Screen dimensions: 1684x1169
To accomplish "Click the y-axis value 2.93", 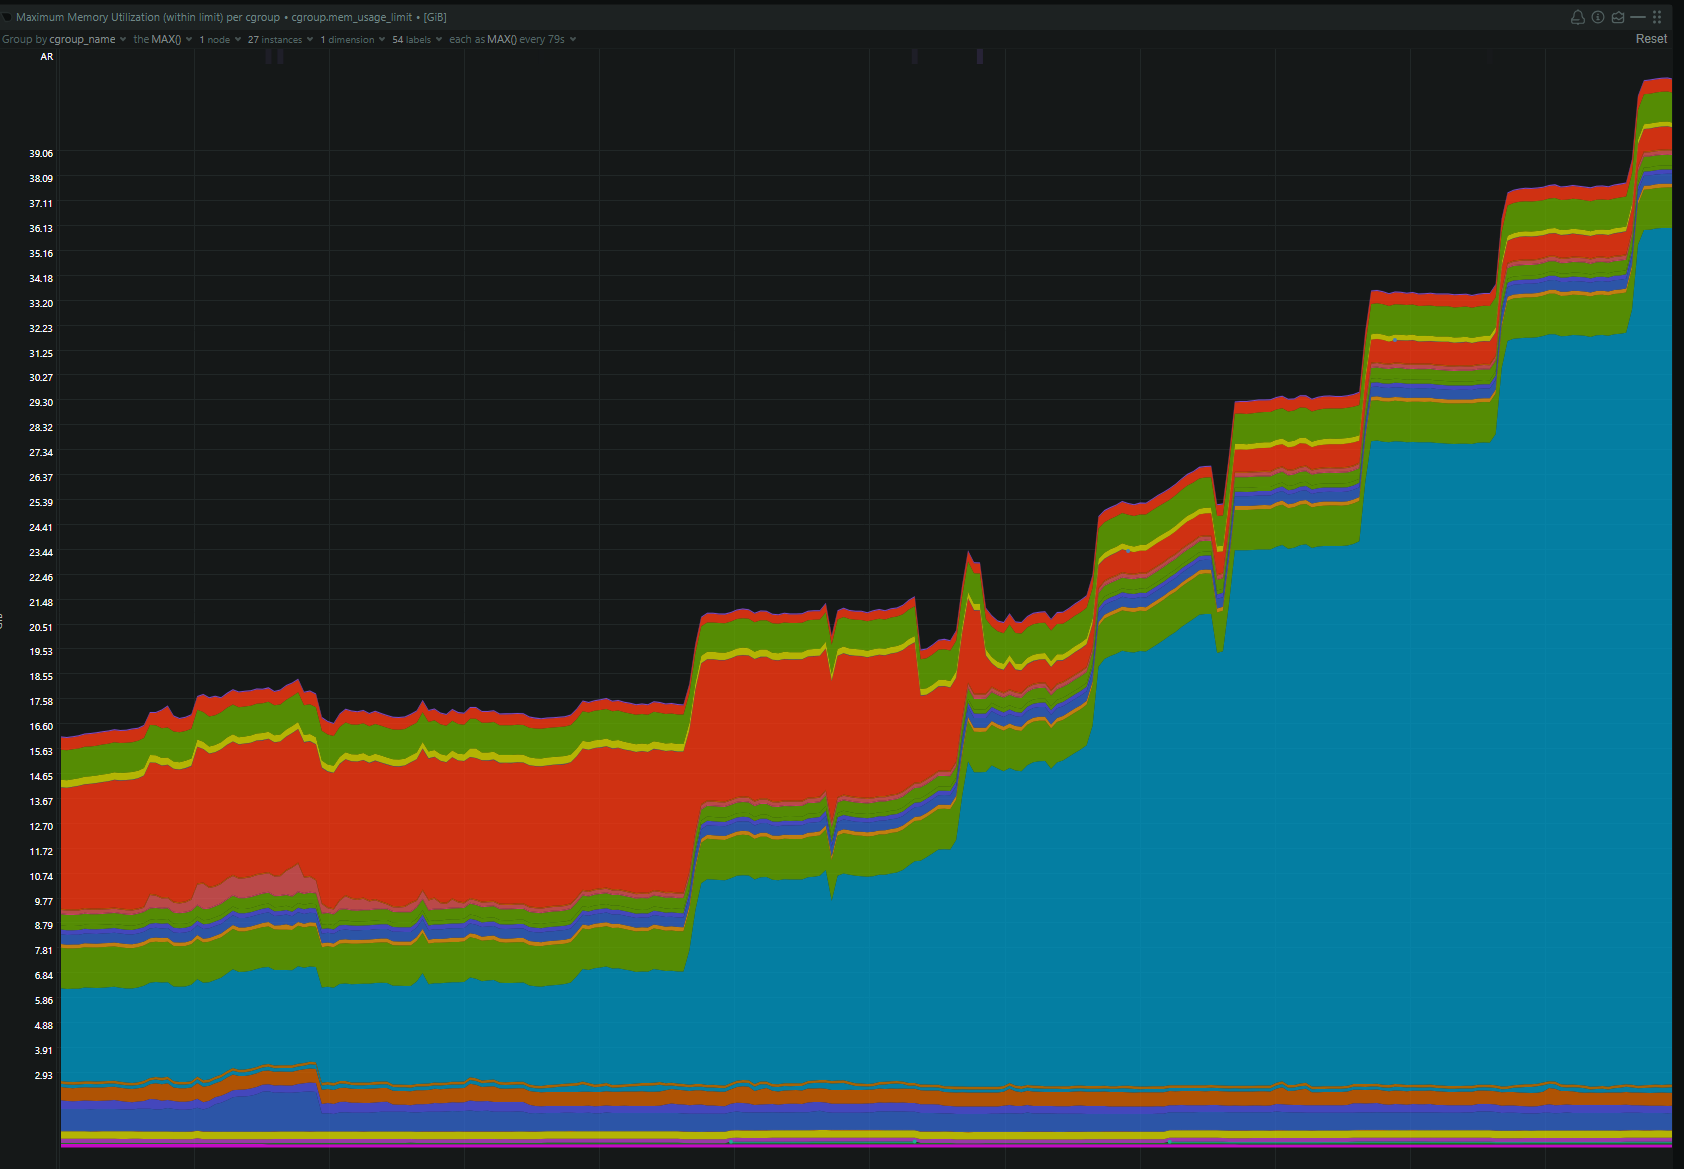I will click(x=44, y=1076).
